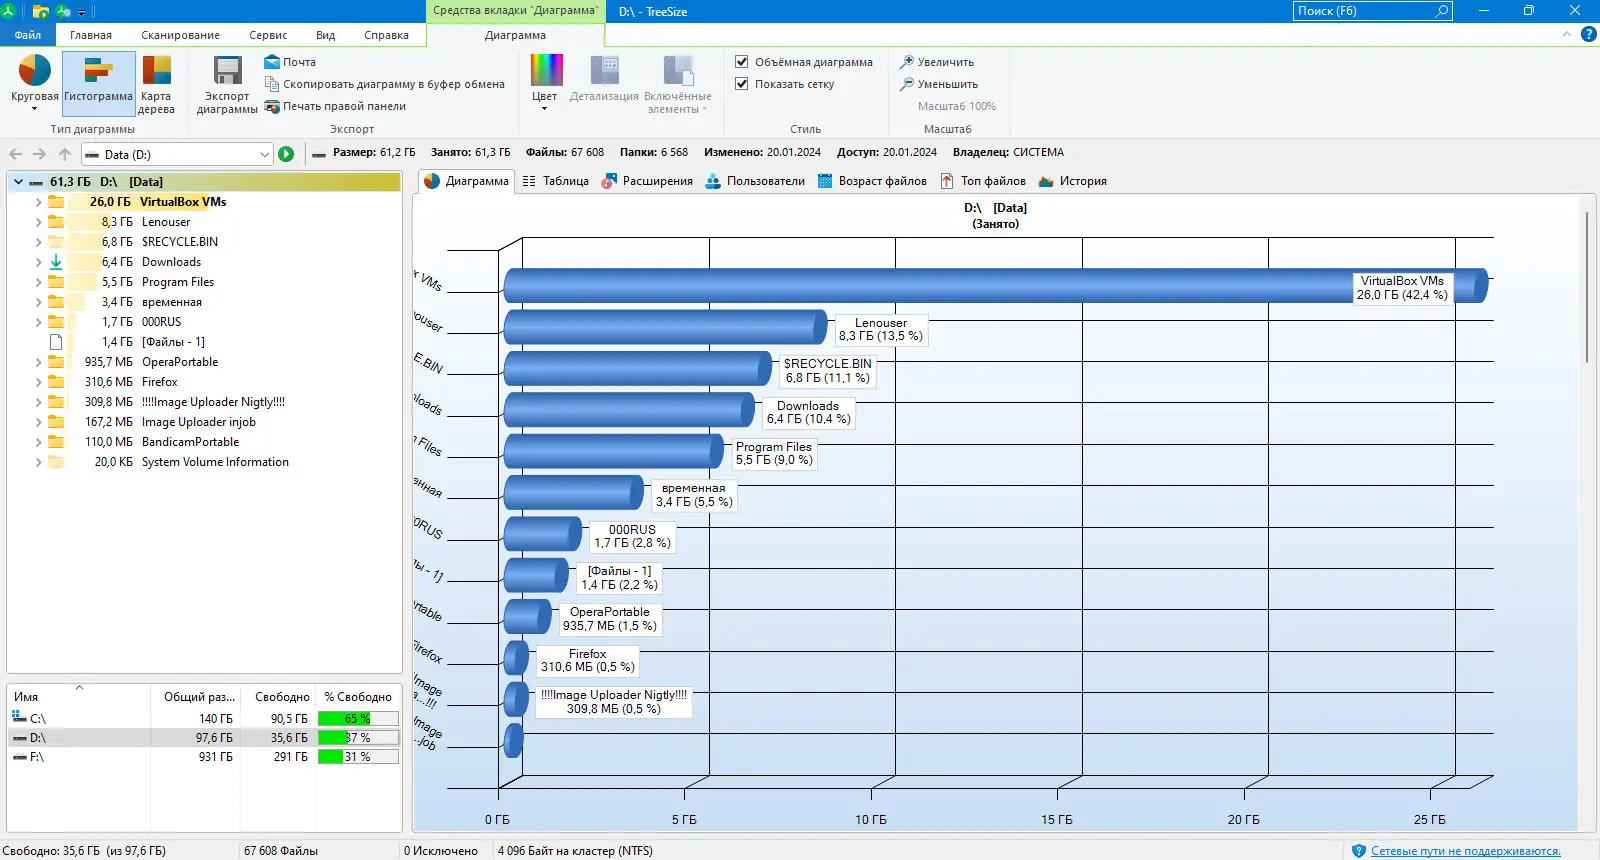Click Экспорт диаграммы save icon
Viewport: 1600px width, 860px height.
227,82
